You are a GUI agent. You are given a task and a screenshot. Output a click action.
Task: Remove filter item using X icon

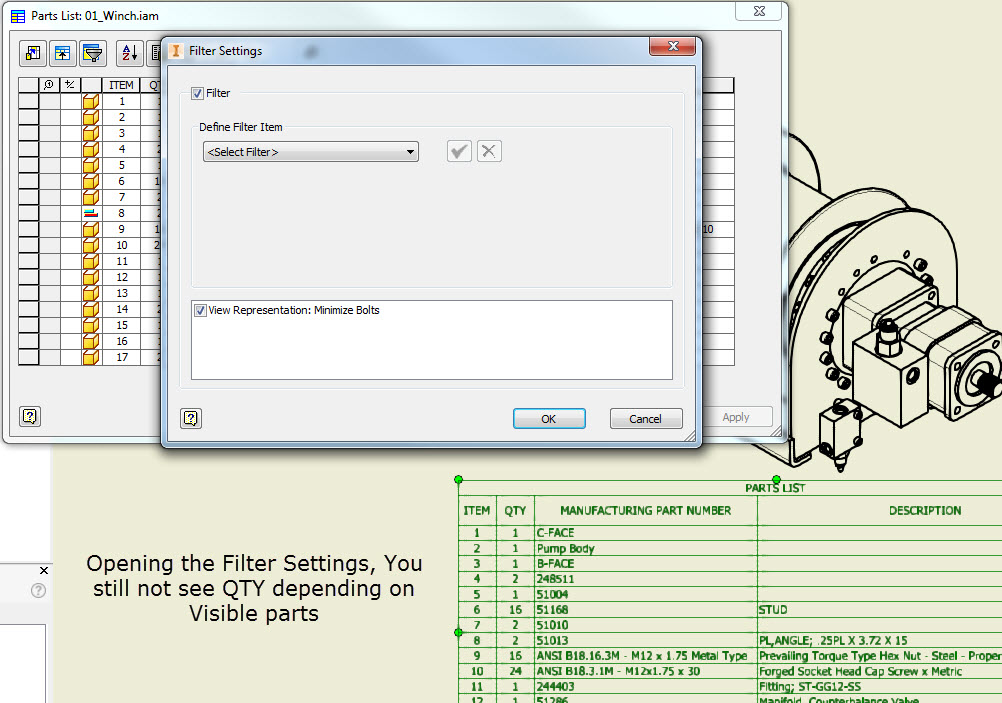coord(489,151)
